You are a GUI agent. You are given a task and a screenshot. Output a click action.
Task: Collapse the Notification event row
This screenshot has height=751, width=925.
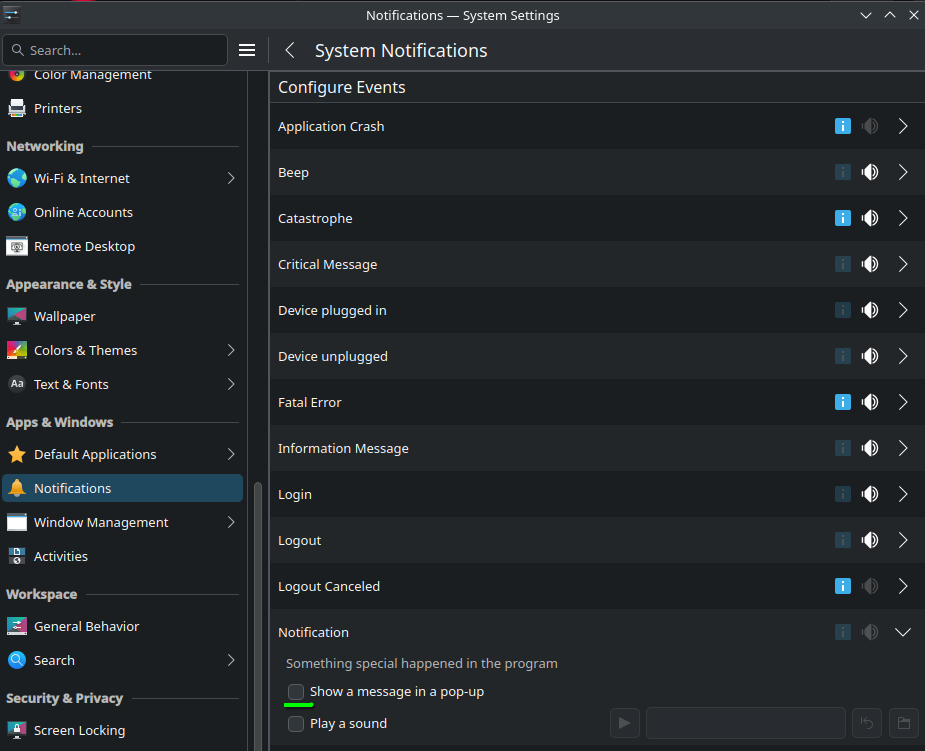click(903, 632)
